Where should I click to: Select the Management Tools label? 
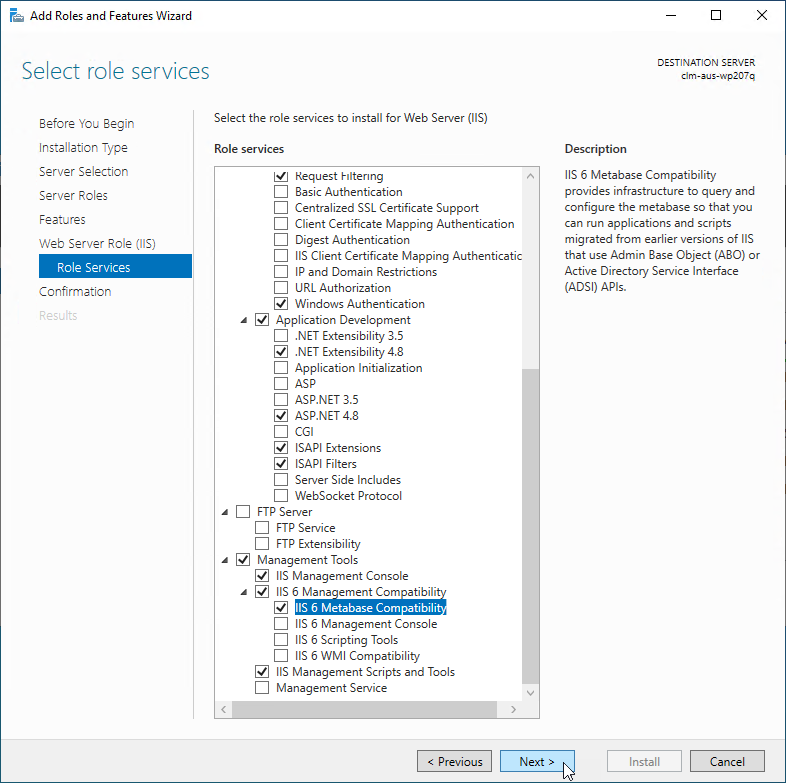tap(307, 560)
